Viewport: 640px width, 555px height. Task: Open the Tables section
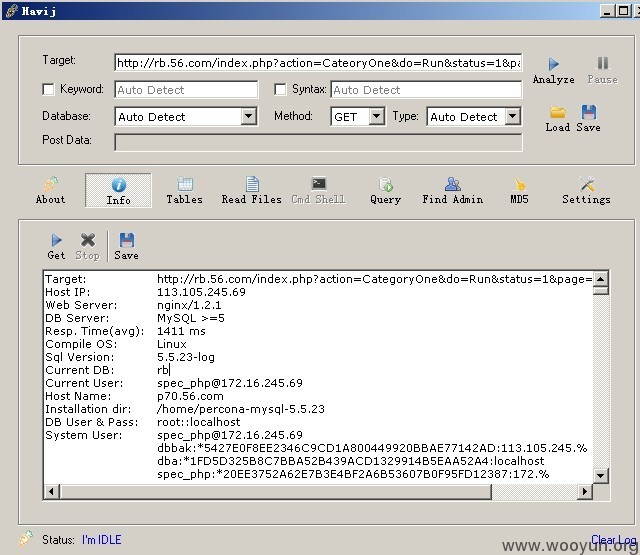point(184,191)
